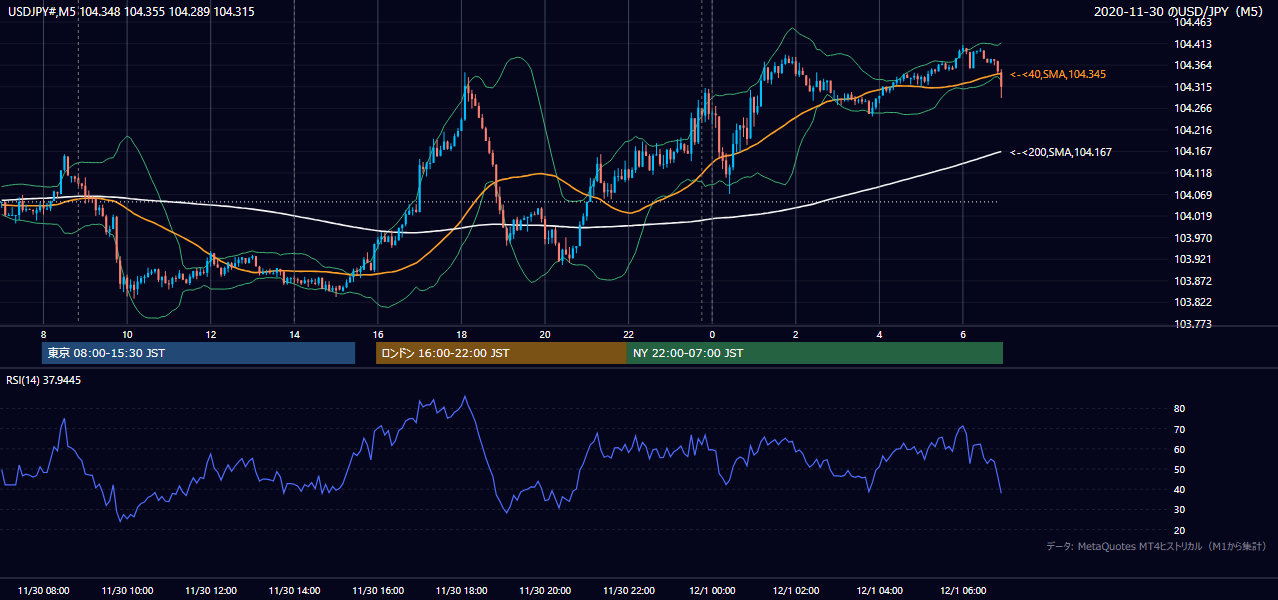Click hour label 20 under price chart
The image size is (1278, 600).
point(545,334)
